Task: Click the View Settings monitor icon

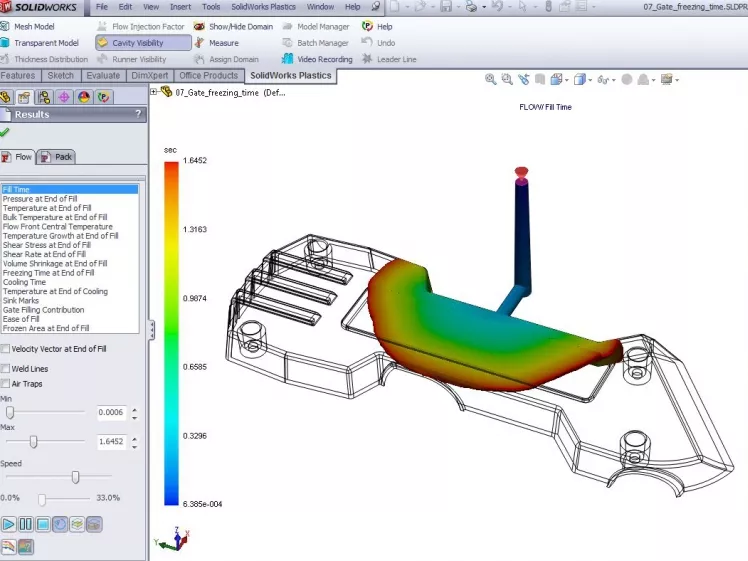Action: tap(666, 79)
